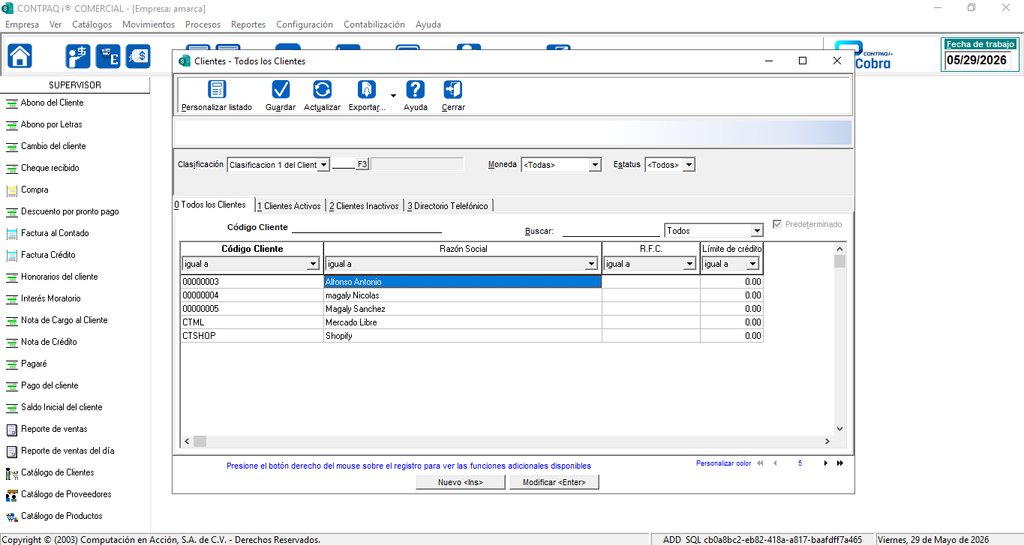Click vertical scrollbar thumb in client list
The image size is (1024, 545).
coord(840,261)
